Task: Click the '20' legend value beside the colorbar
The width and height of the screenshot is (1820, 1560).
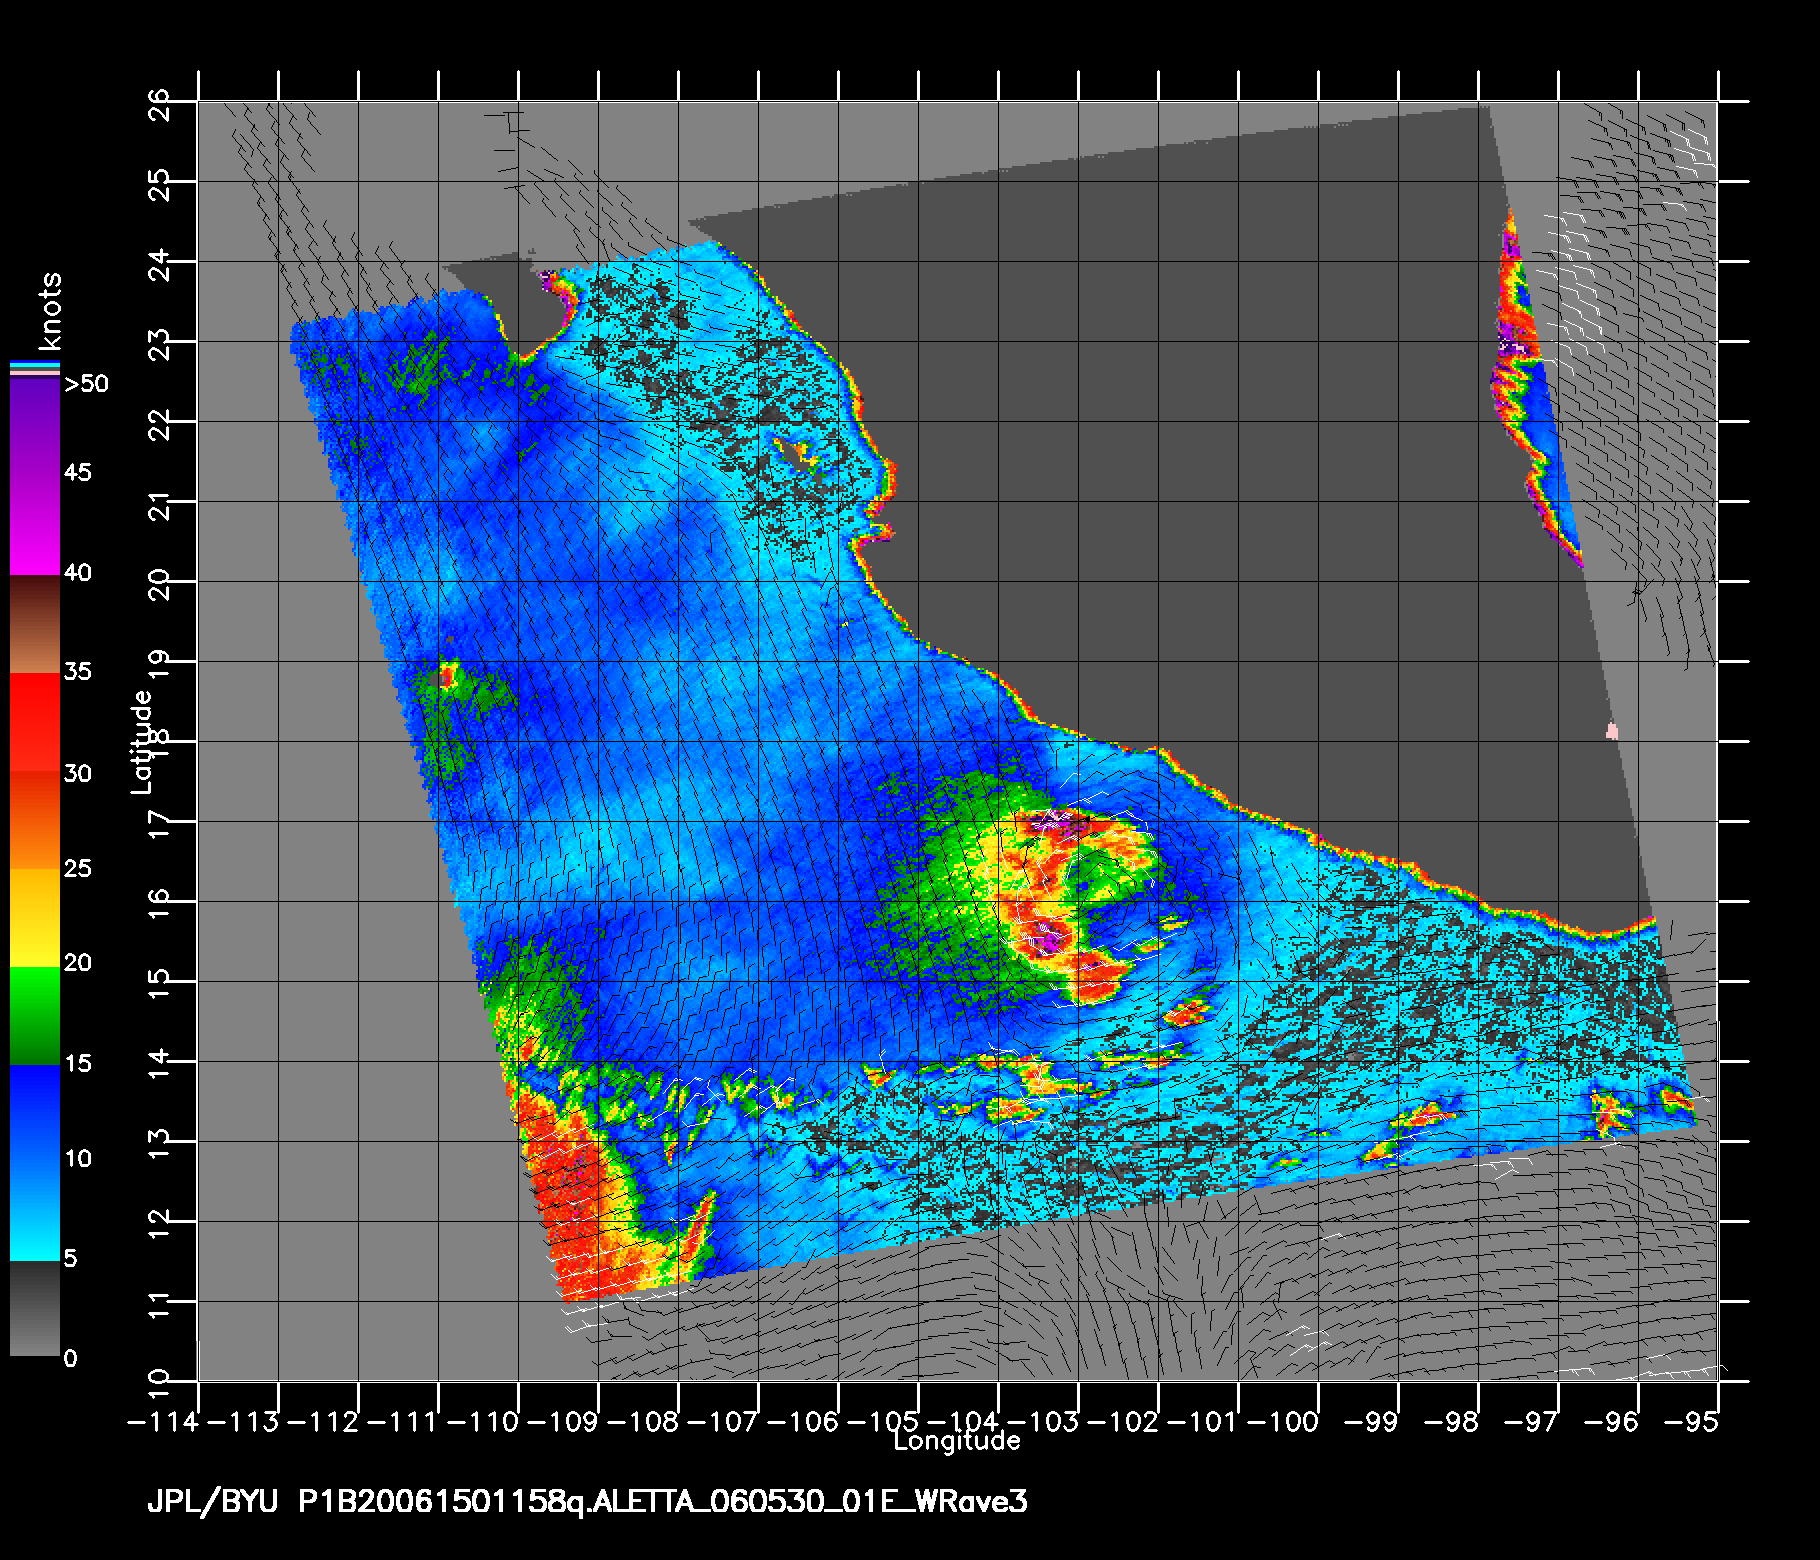Action: (78, 963)
